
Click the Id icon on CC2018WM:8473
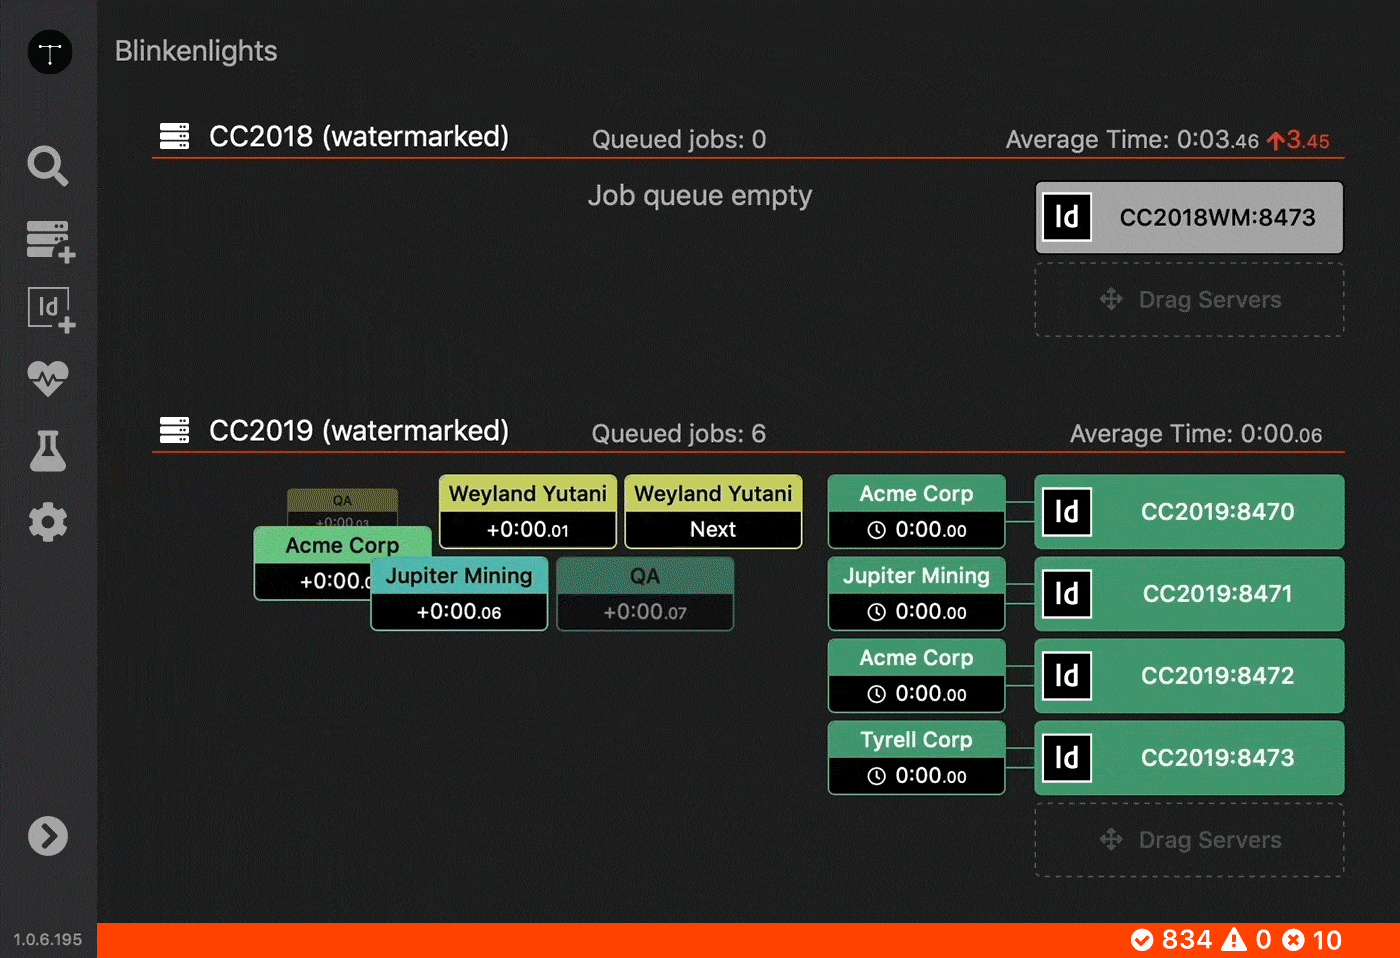tap(1067, 217)
